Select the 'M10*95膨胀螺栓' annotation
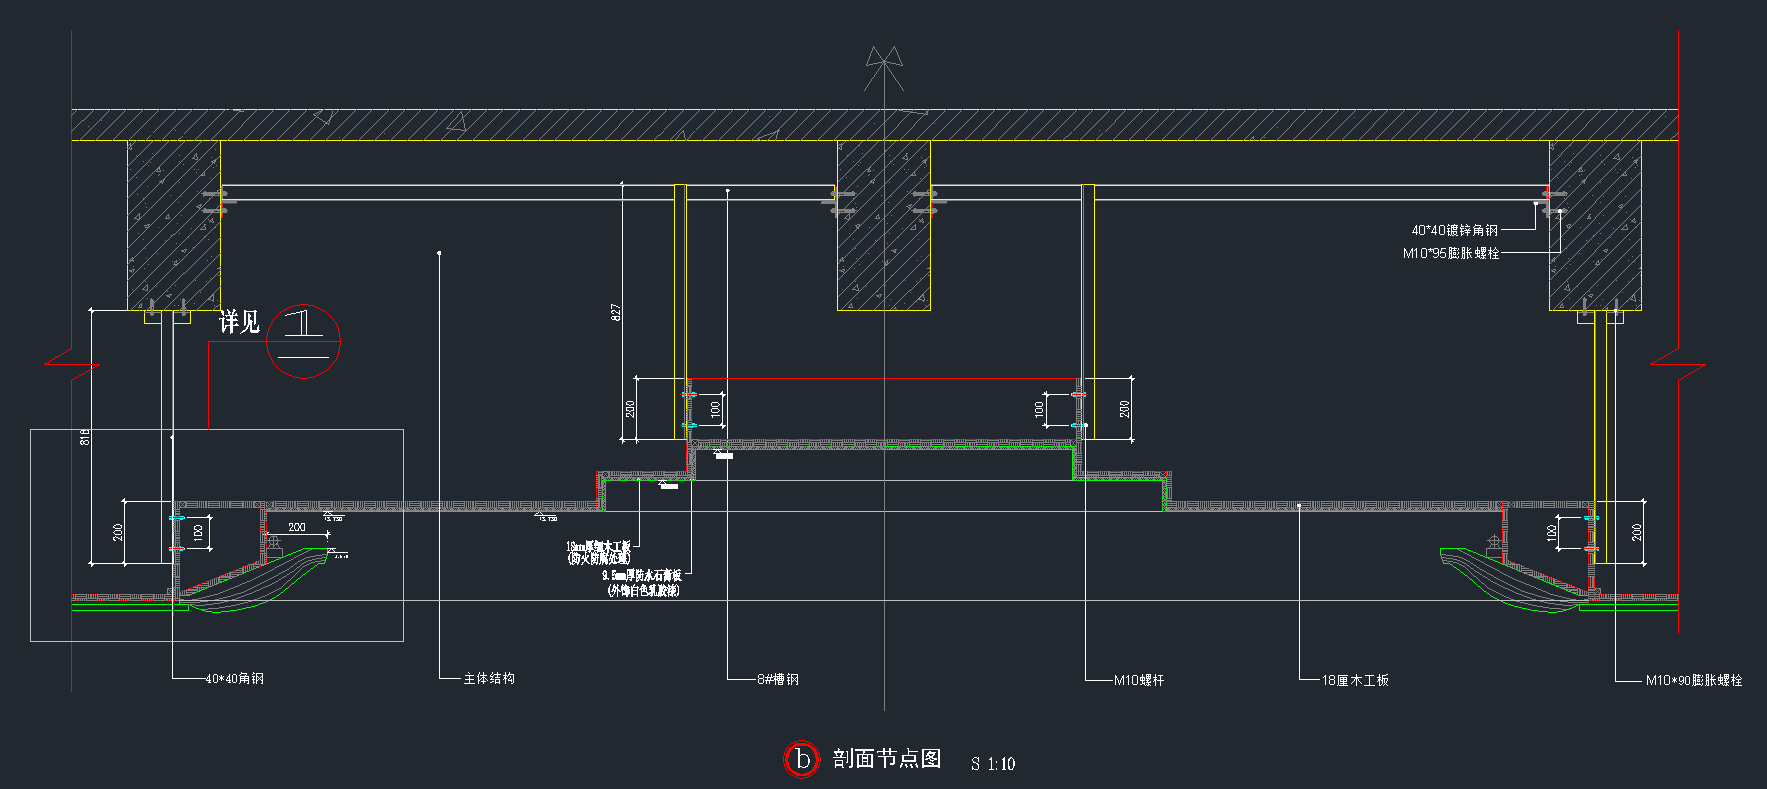Viewport: 1767px width, 789px height. (1451, 253)
